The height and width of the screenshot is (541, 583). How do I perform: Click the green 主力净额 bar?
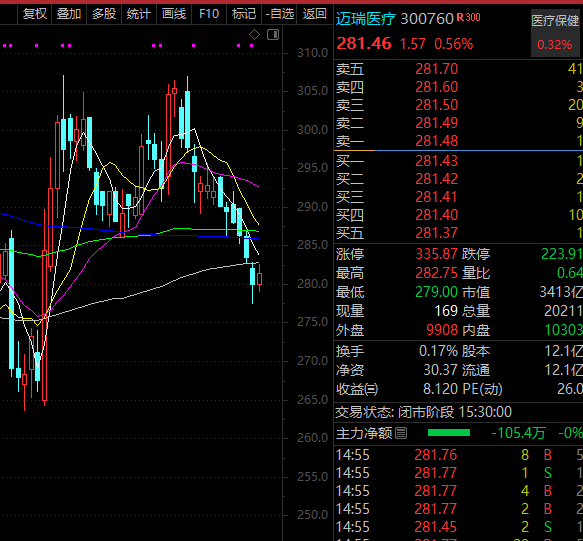(449, 433)
